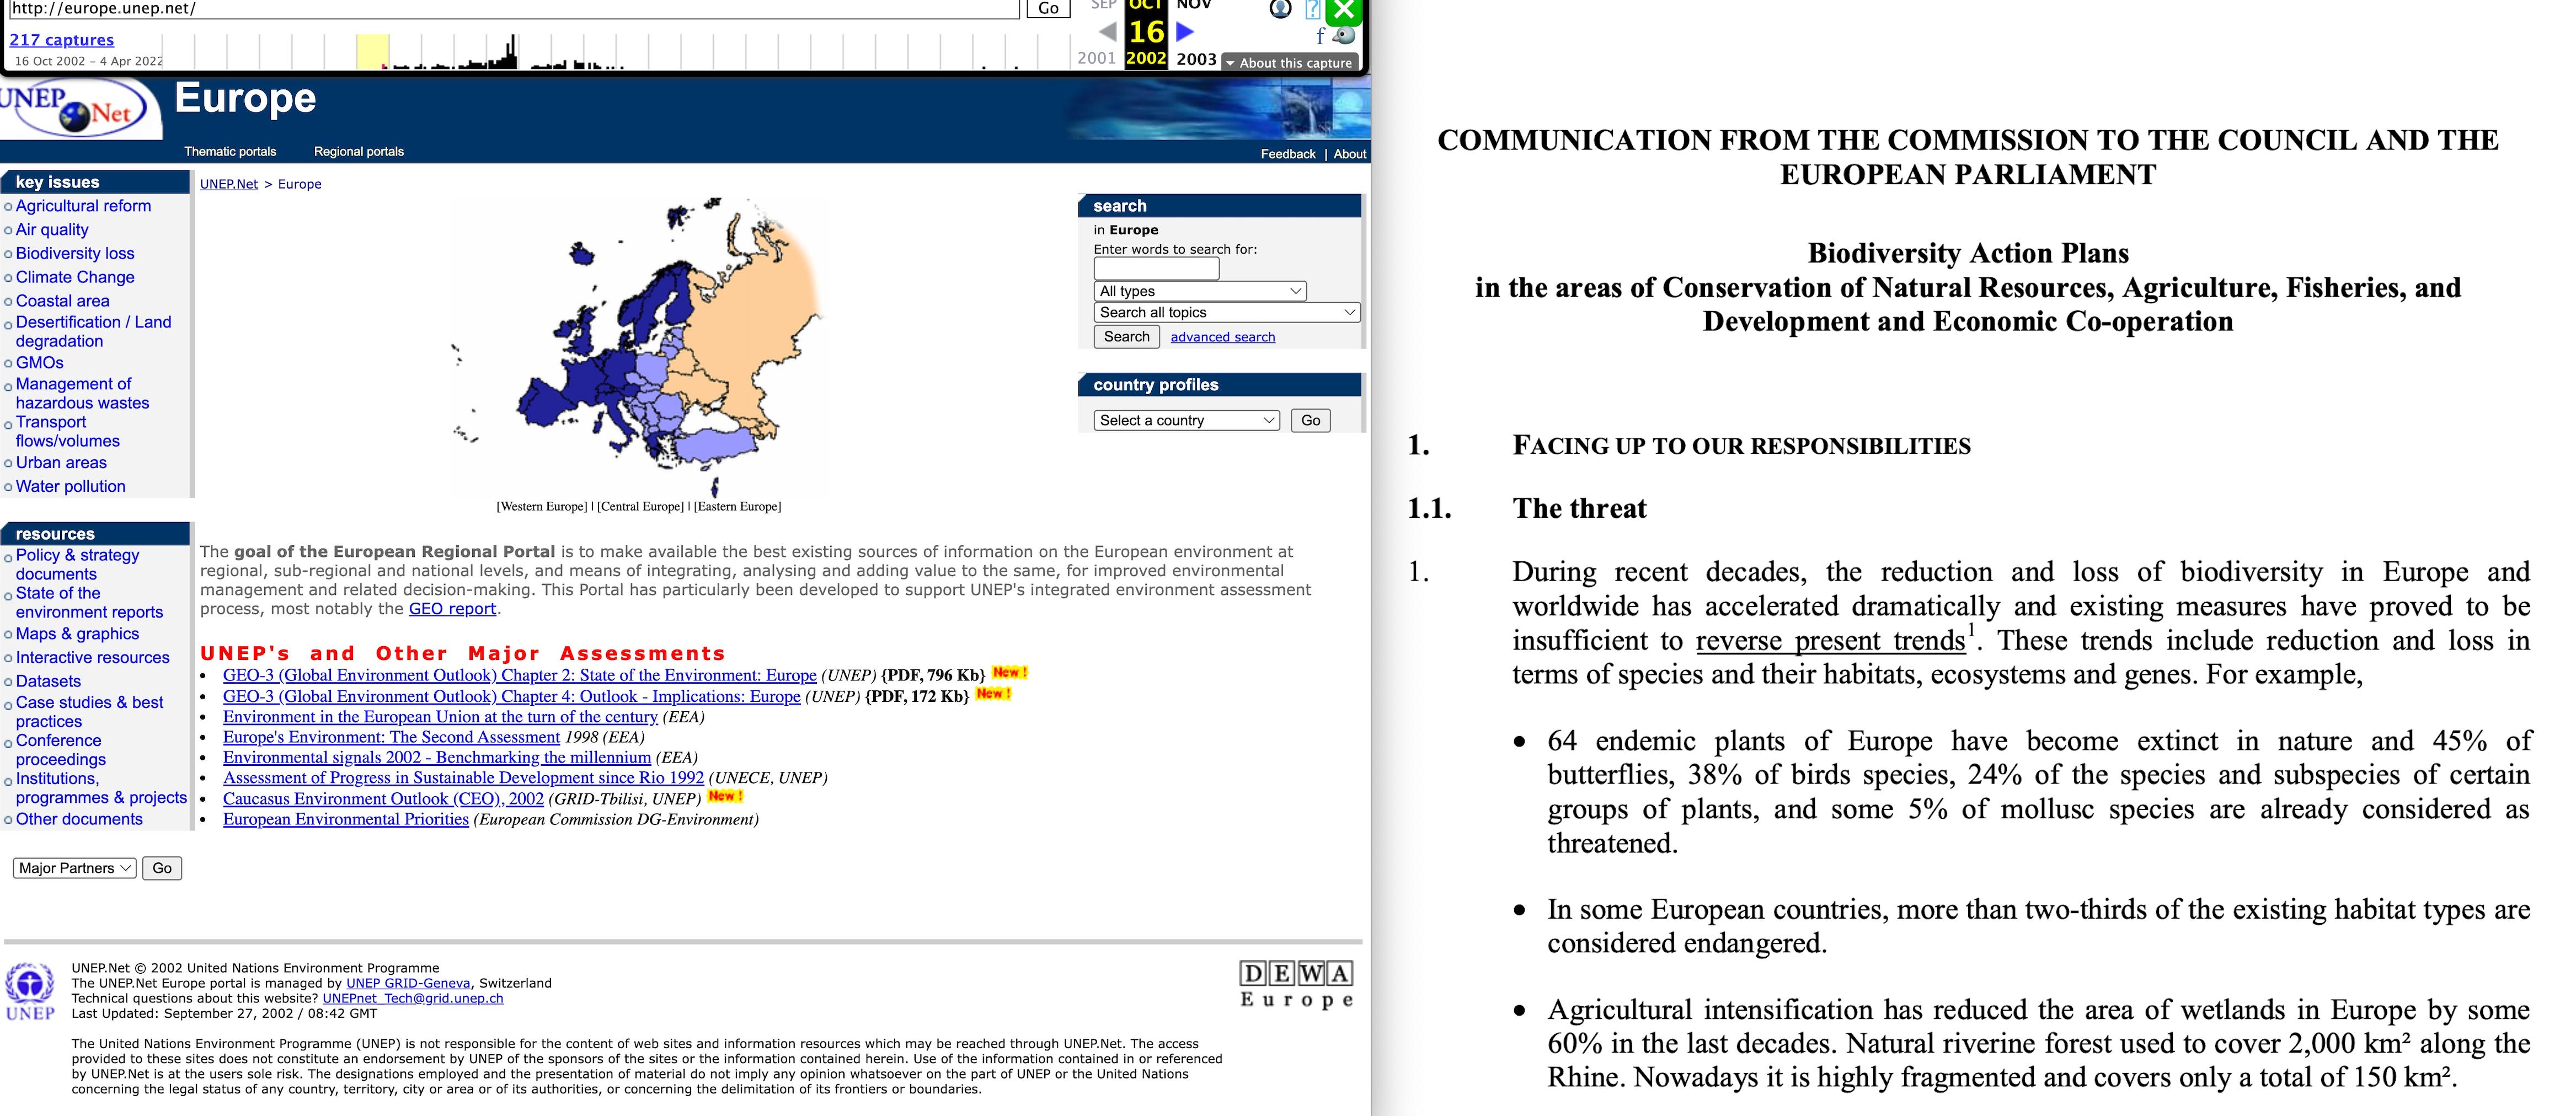2576x1116 pixels.
Task: Open Case studies & best practices
Action: (x=89, y=712)
